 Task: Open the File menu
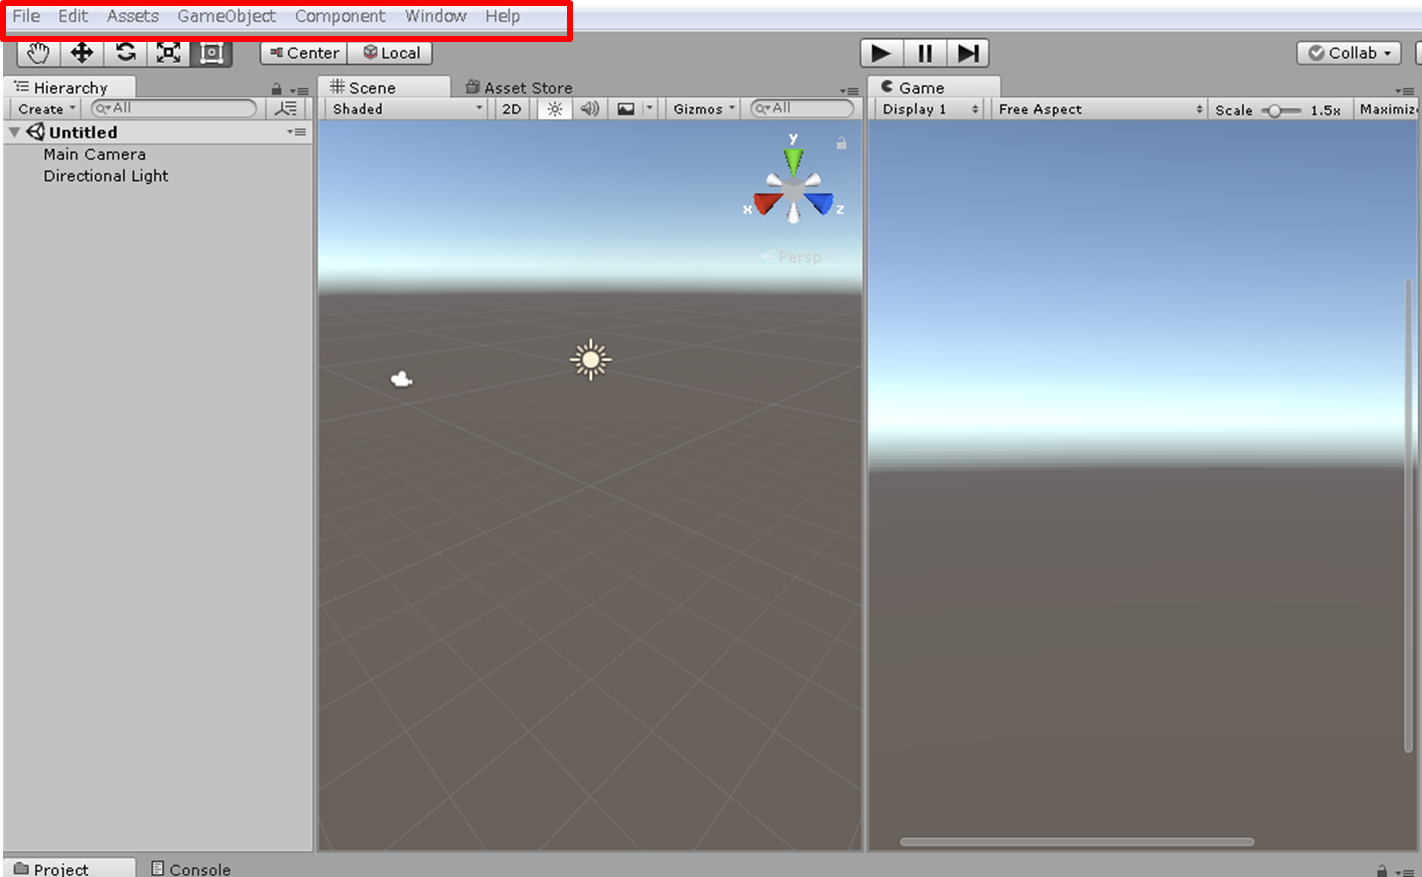(26, 16)
